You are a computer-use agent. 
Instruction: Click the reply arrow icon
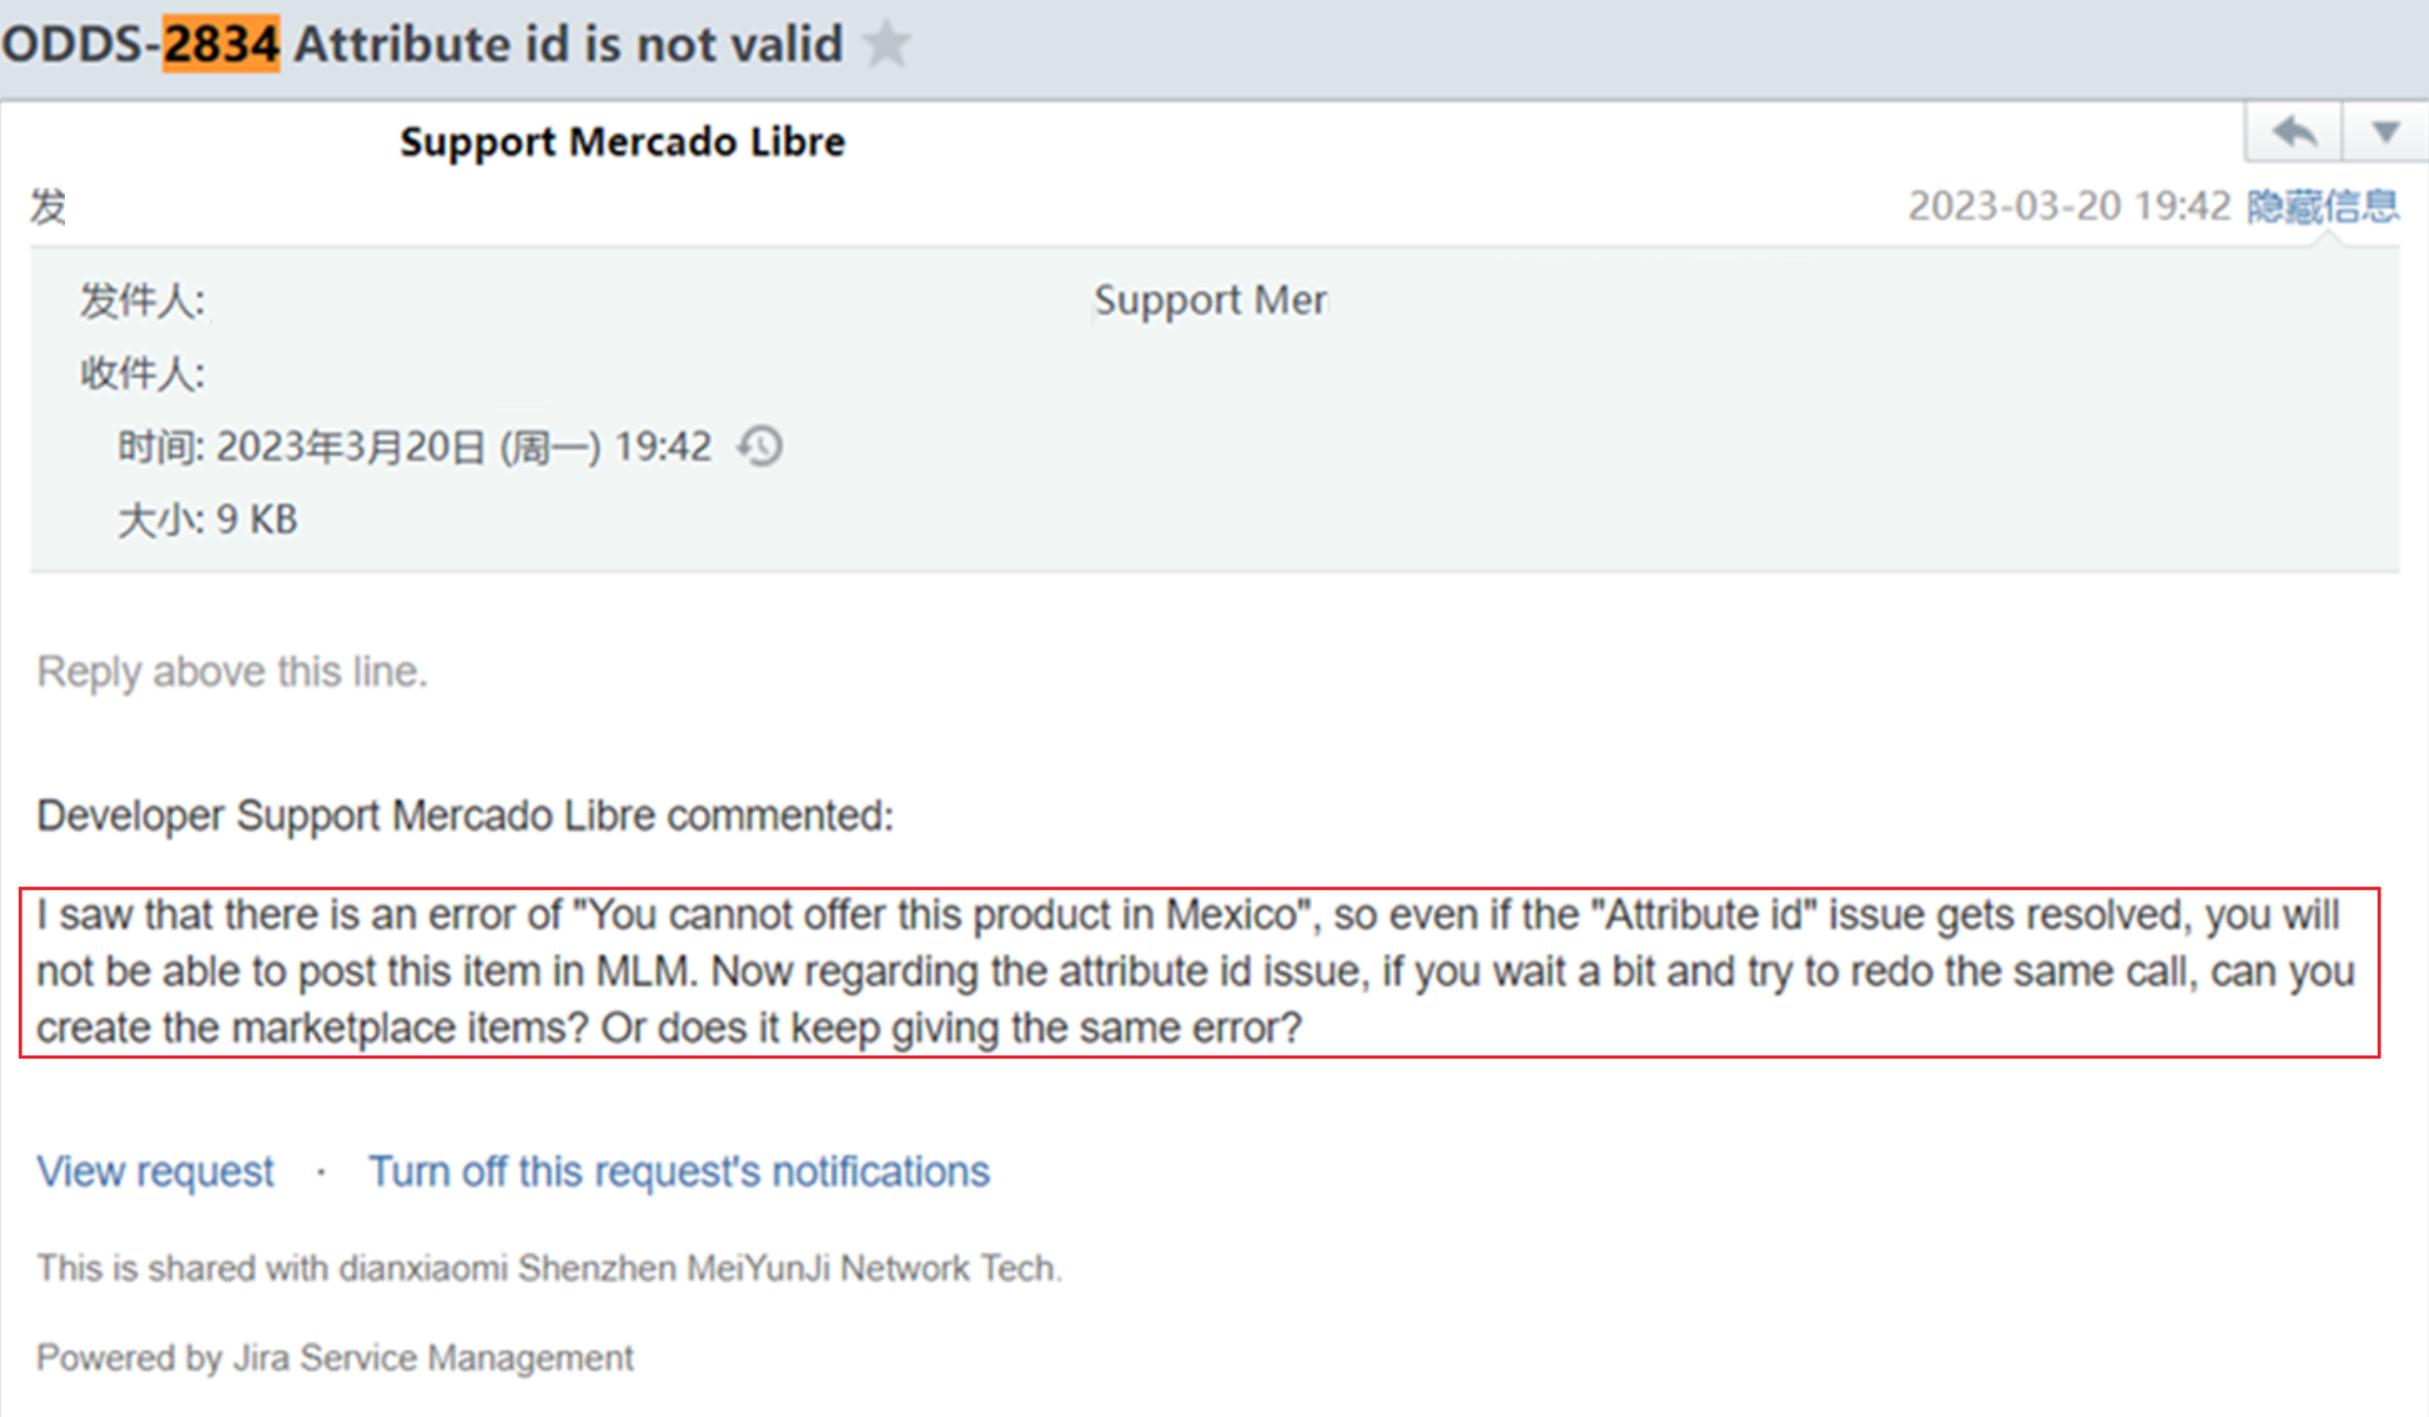(2293, 132)
